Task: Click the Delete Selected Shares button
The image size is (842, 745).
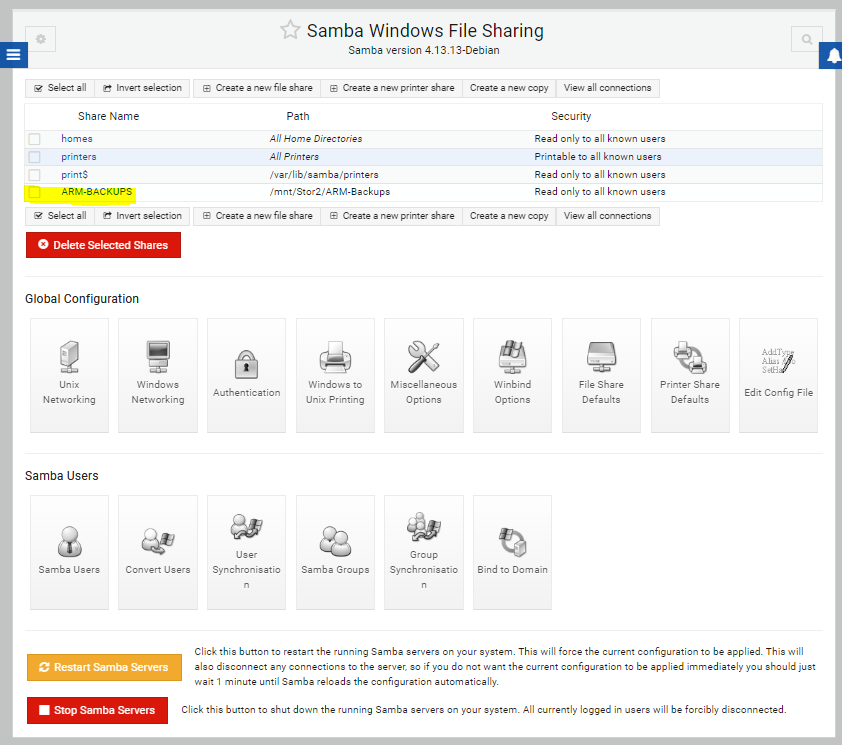Action: coord(103,245)
